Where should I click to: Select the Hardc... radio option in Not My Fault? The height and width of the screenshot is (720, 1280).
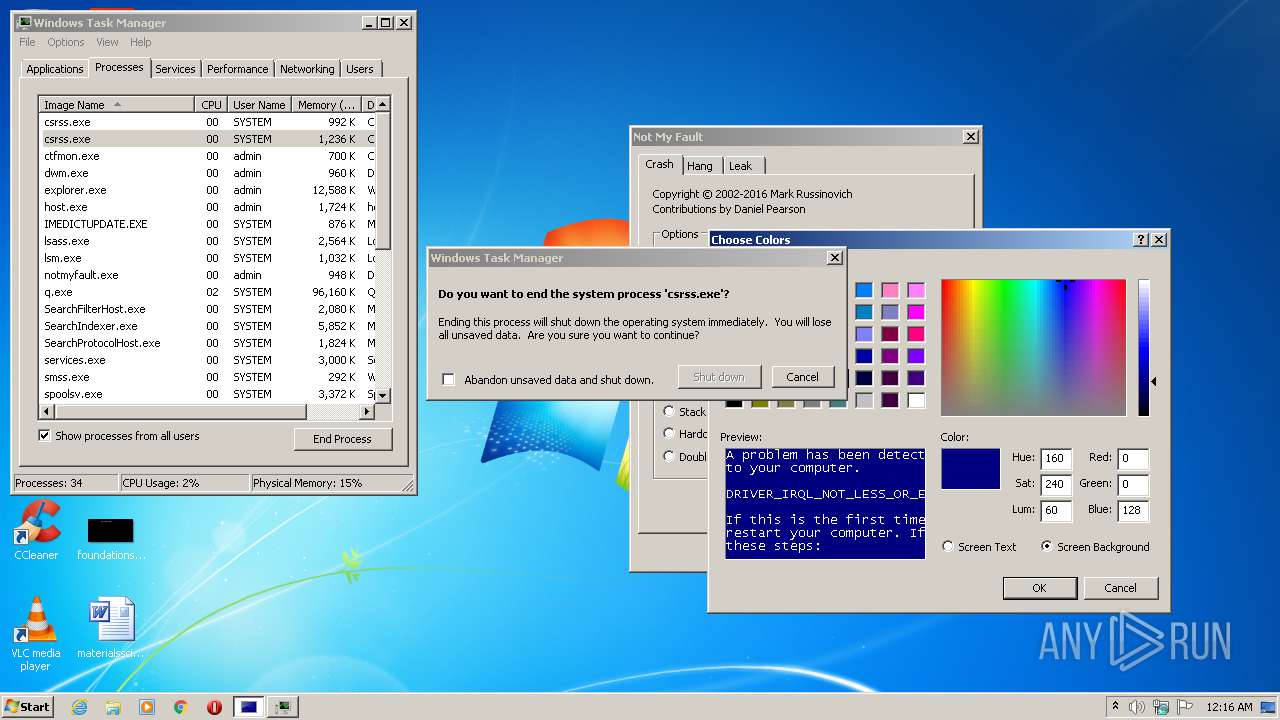pyautogui.click(x=669, y=433)
